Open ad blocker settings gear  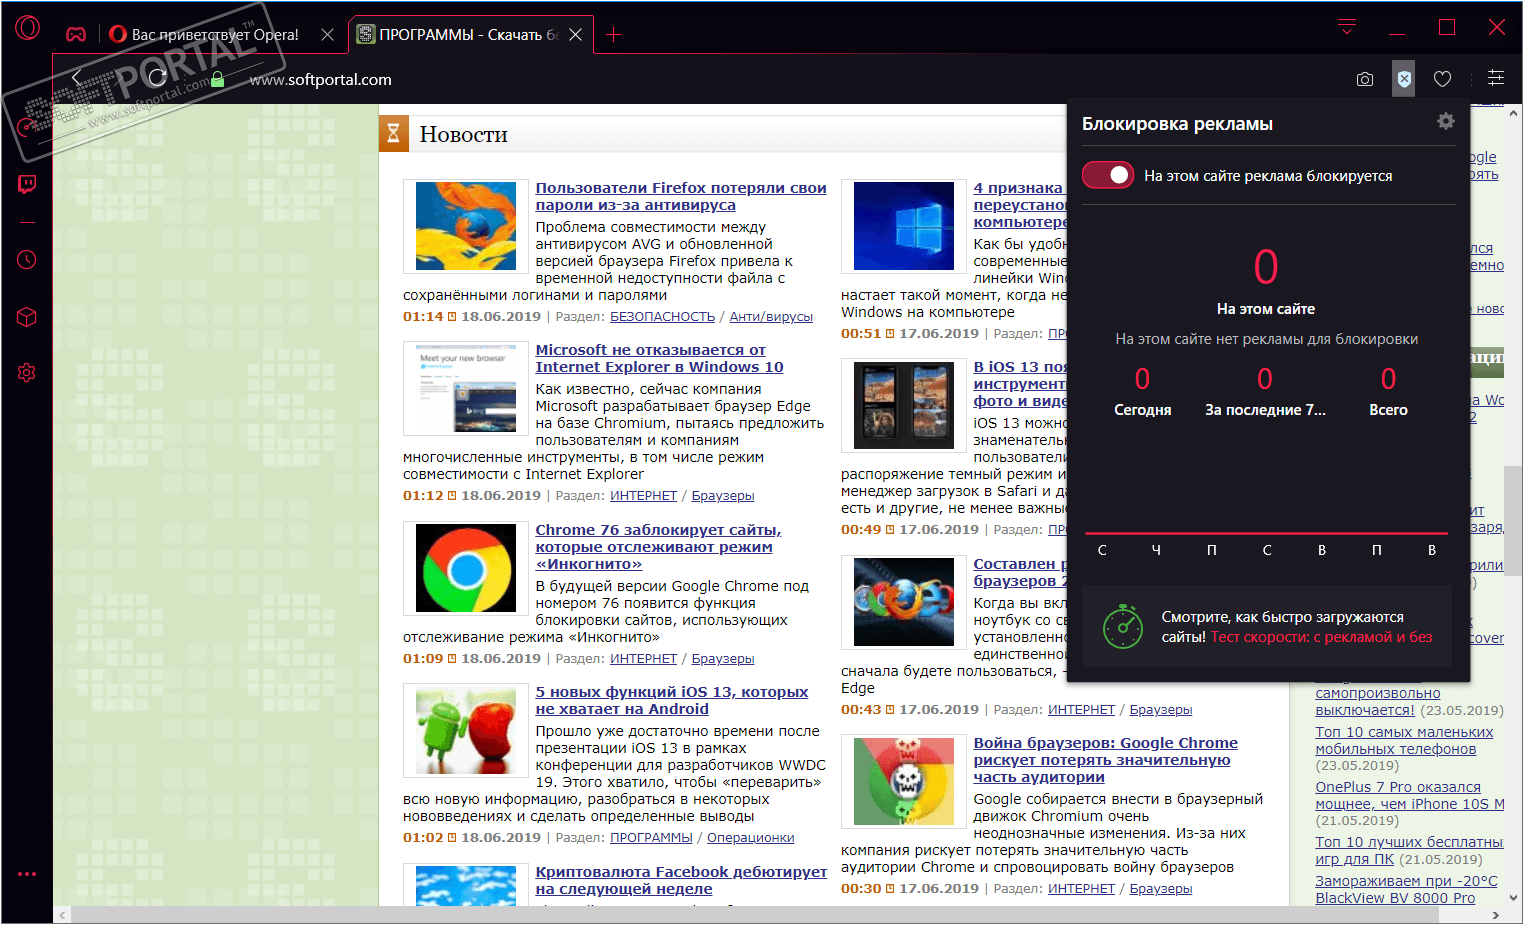click(x=1446, y=121)
